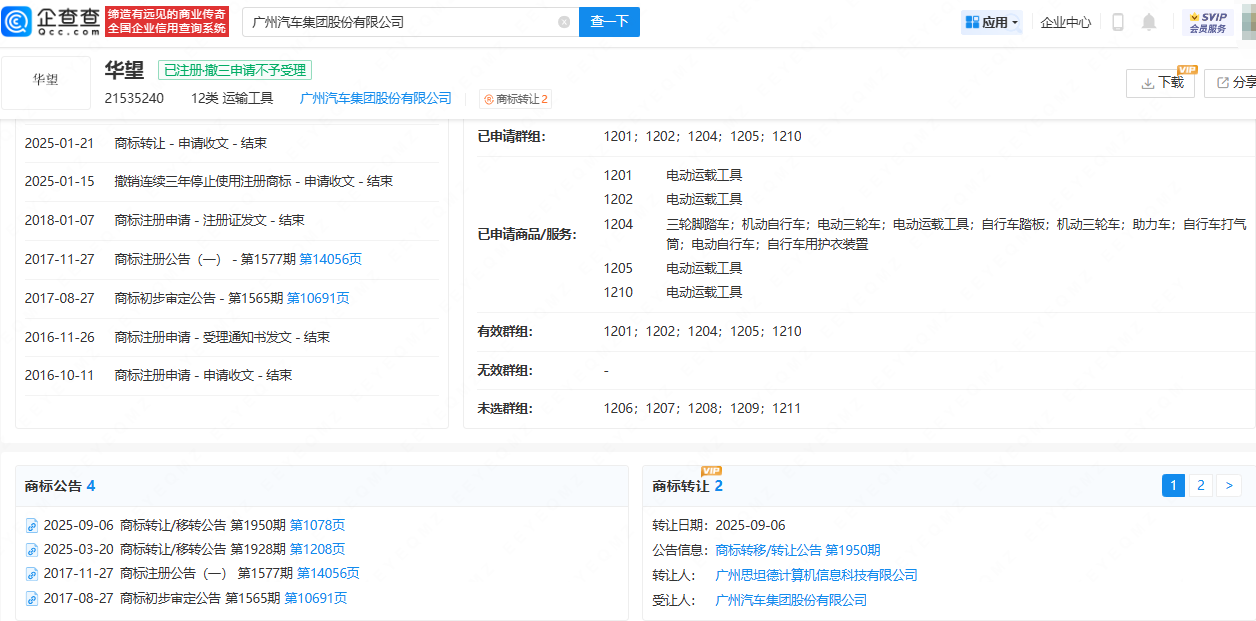Select the 未选群组 value 1206；1207；1208；1209；1211
Viewport: 1256px width, 621px height.
click(x=702, y=408)
